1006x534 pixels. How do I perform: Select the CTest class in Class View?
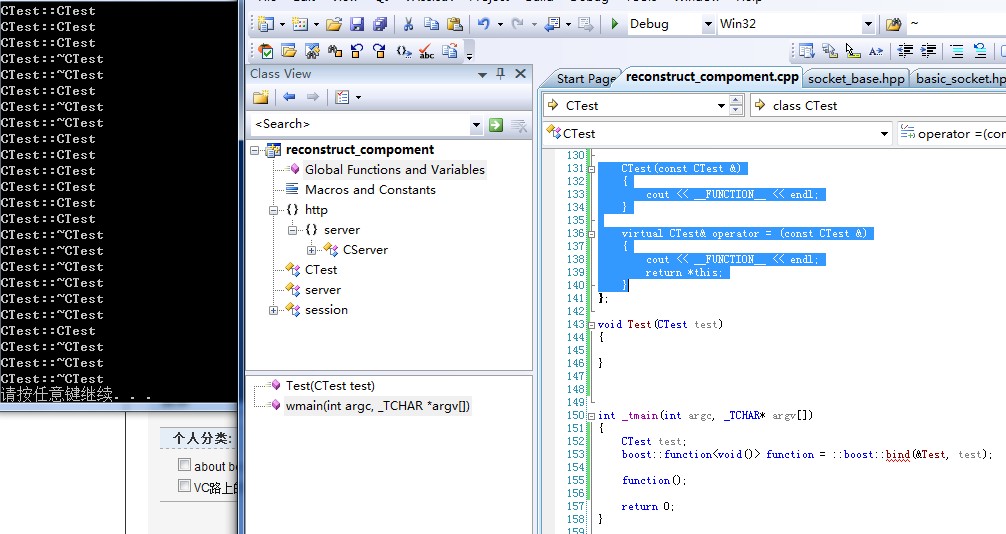[321, 270]
